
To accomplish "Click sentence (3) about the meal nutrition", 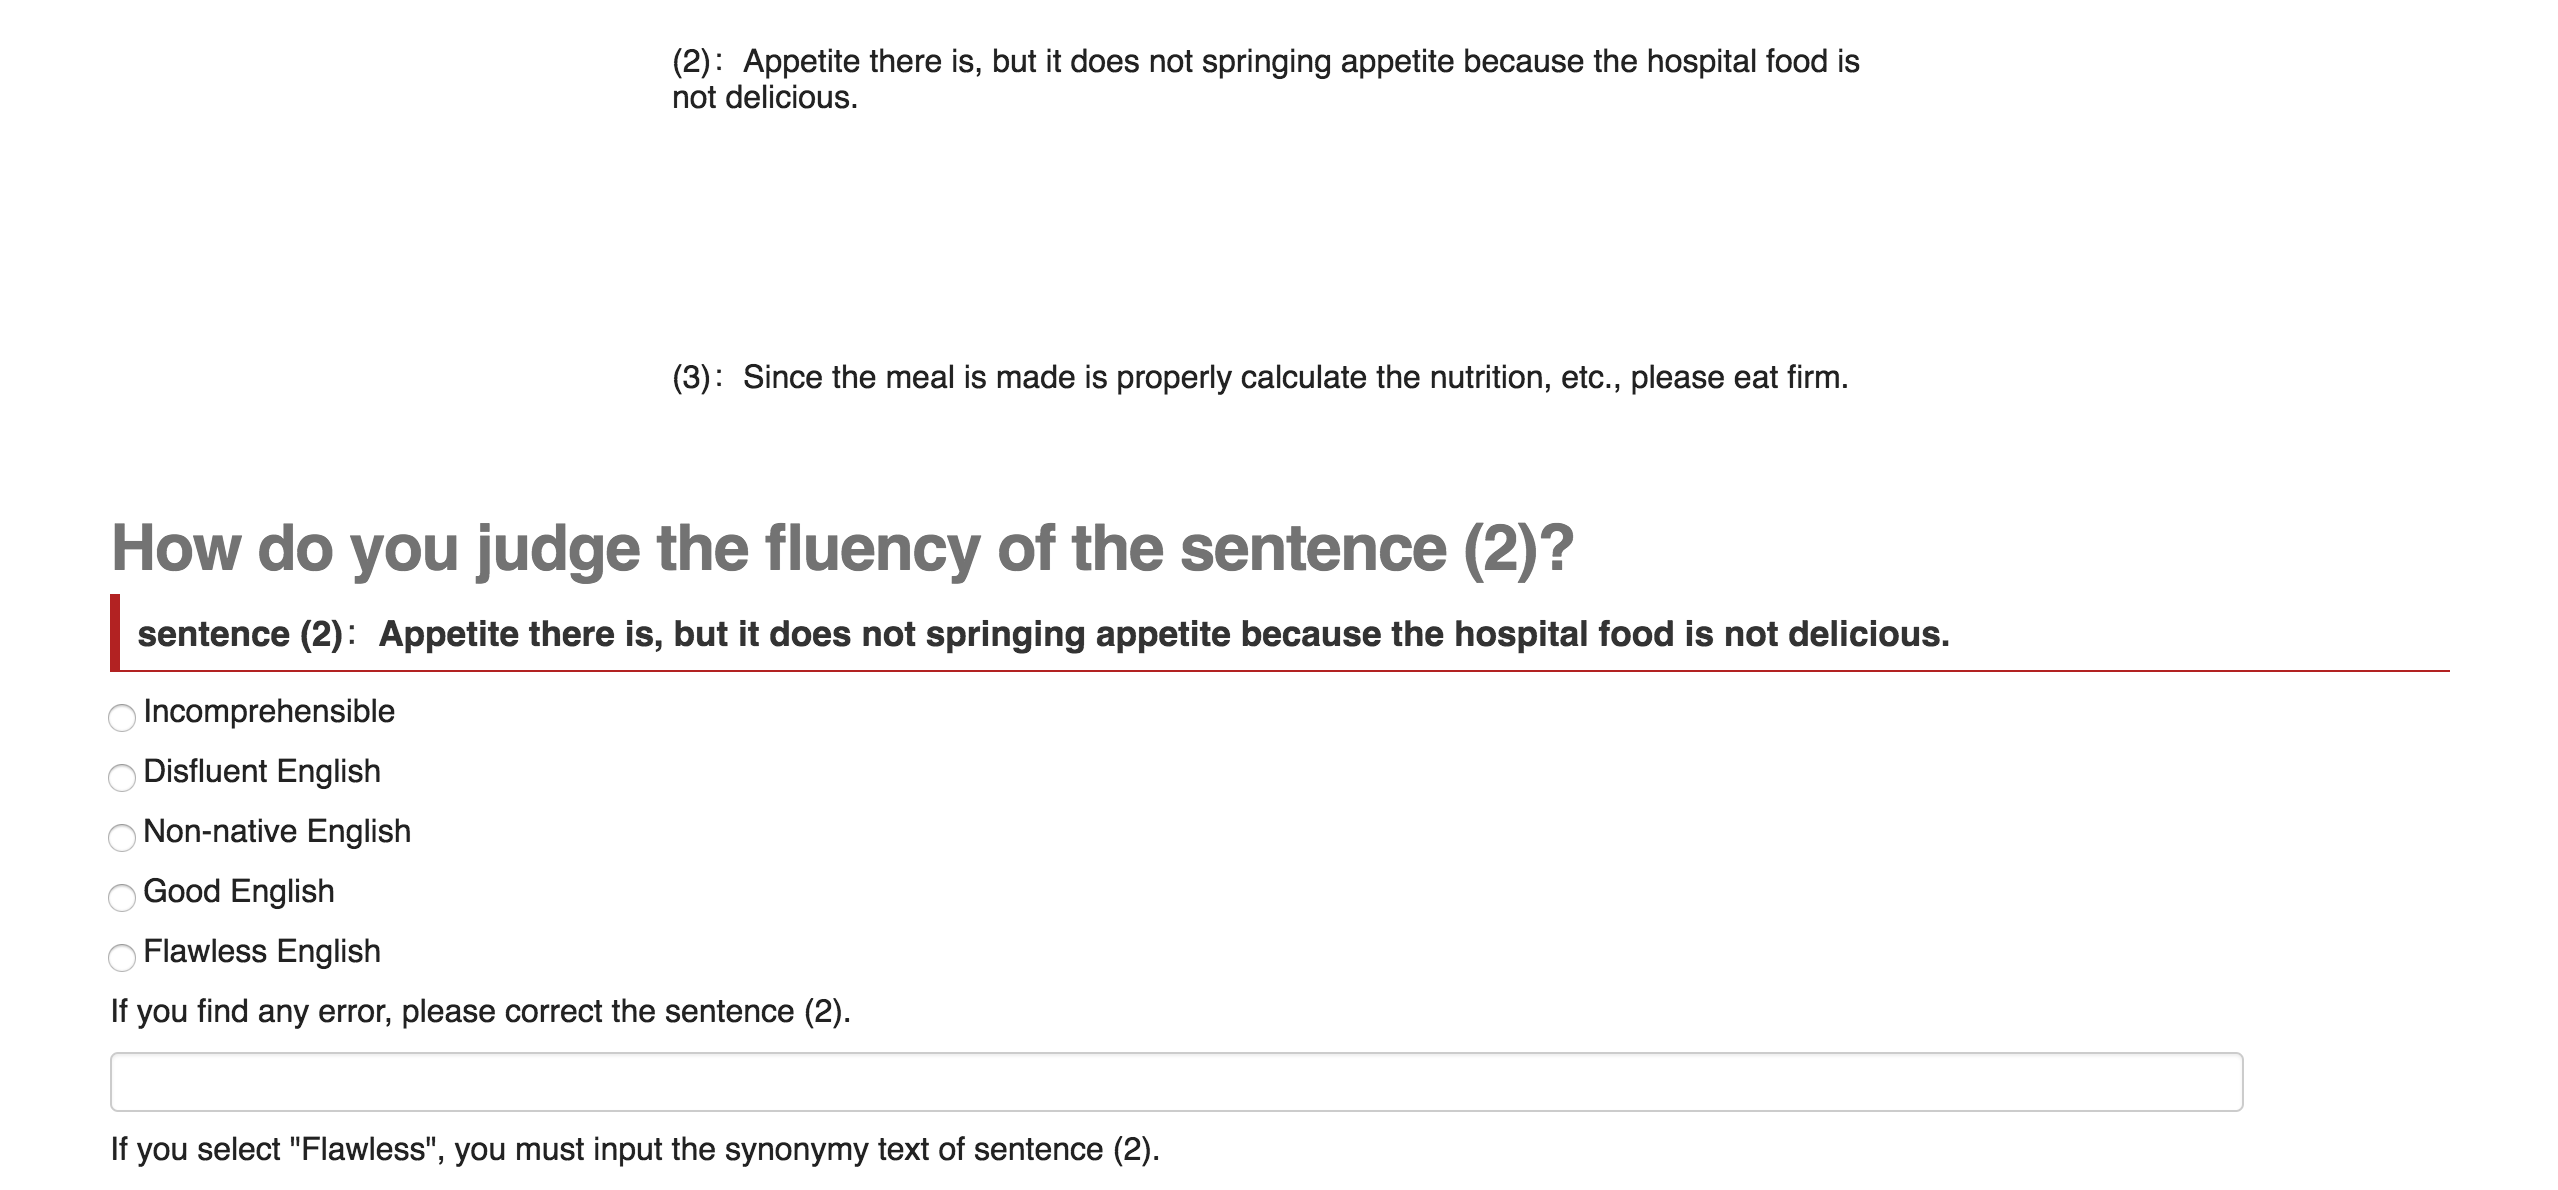I will click(1295, 377).
